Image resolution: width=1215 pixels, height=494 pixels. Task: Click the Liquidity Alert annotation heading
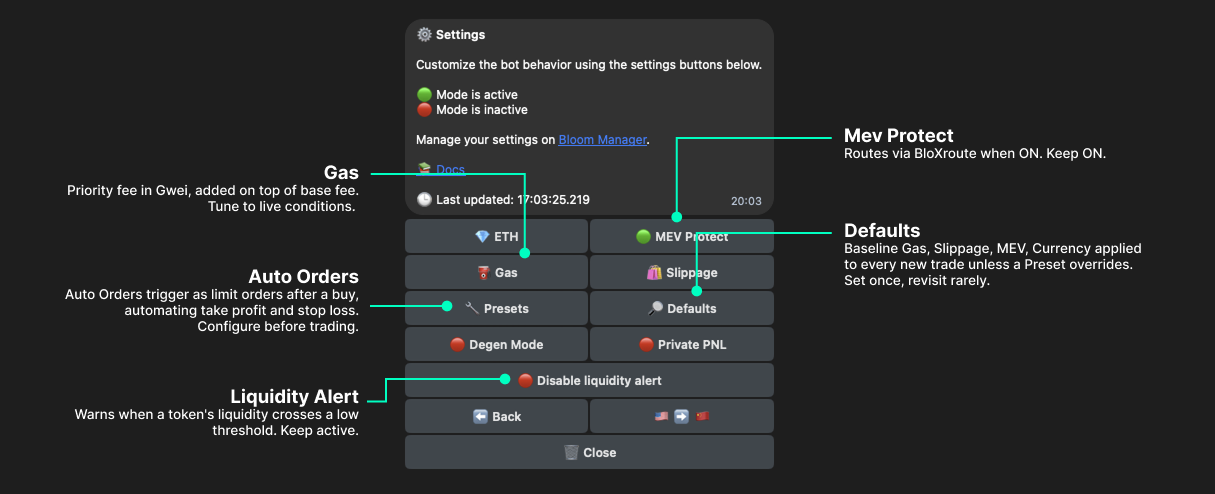[x=294, y=396]
